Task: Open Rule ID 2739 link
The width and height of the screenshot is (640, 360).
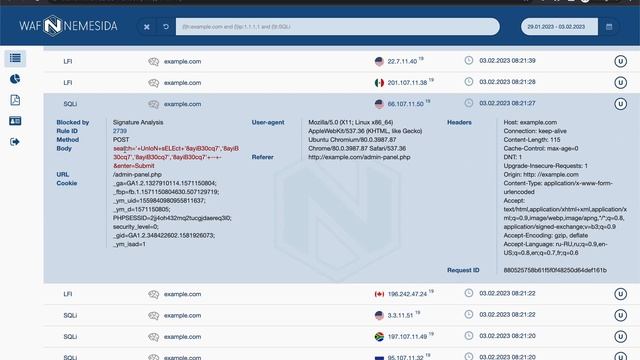Action: [120, 131]
